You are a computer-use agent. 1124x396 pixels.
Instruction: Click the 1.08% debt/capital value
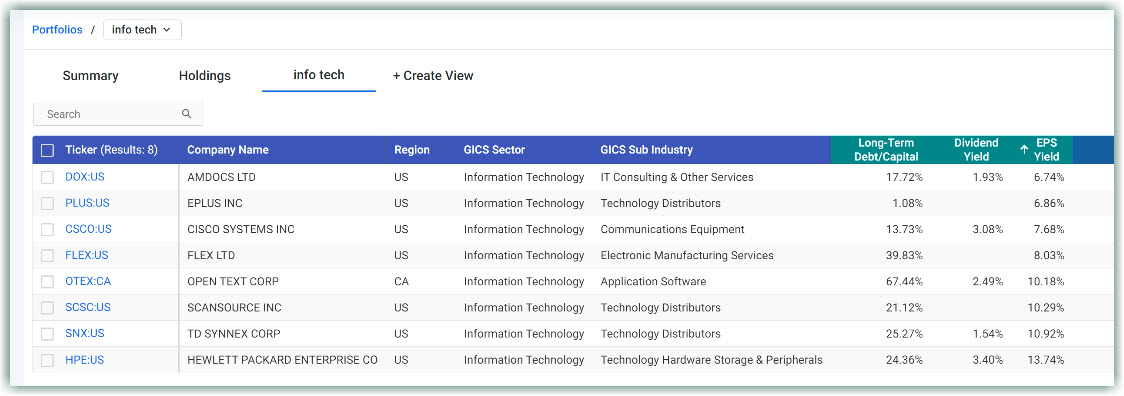(x=907, y=203)
